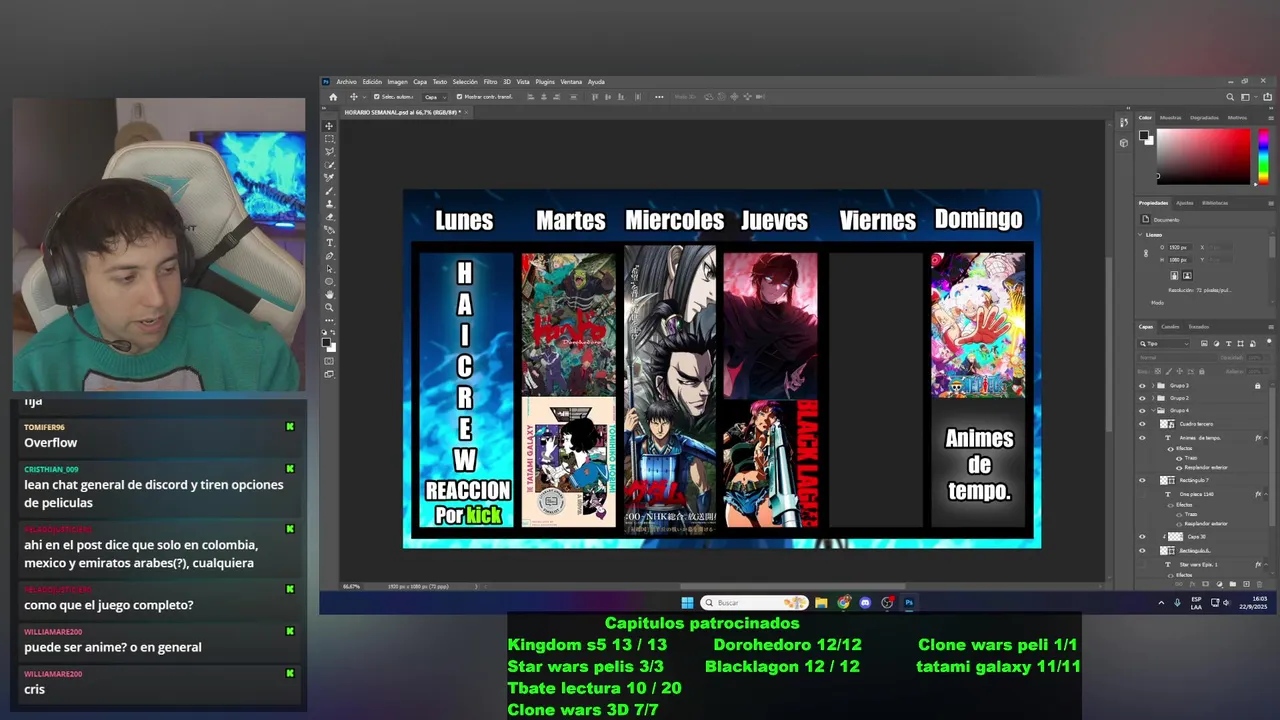Select the Ellipse shape tool
Viewport: 1280px width, 720px height.
click(327, 282)
